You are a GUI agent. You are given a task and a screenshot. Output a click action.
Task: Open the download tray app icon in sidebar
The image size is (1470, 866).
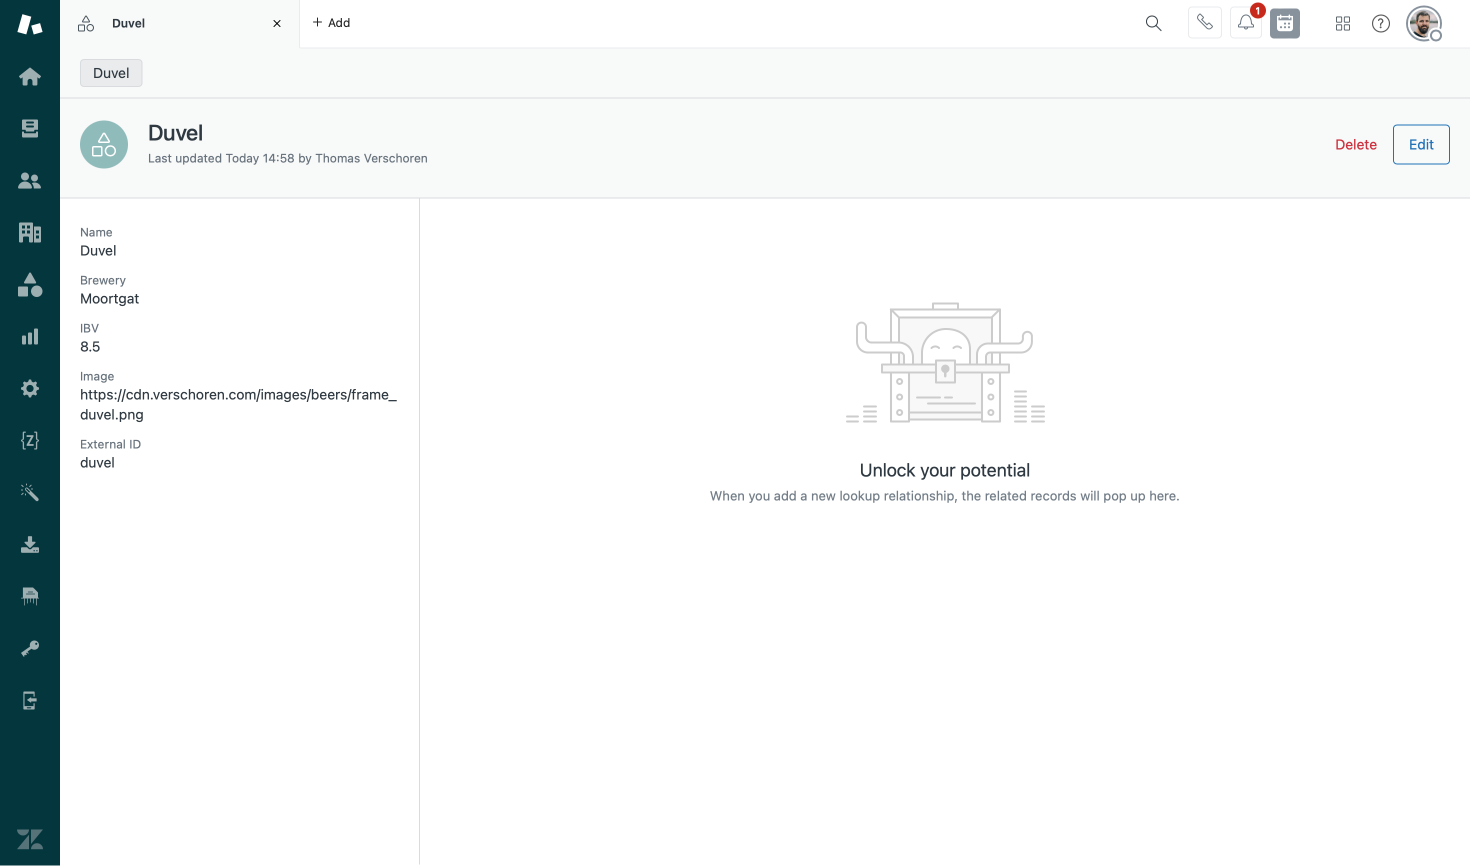pos(30,544)
